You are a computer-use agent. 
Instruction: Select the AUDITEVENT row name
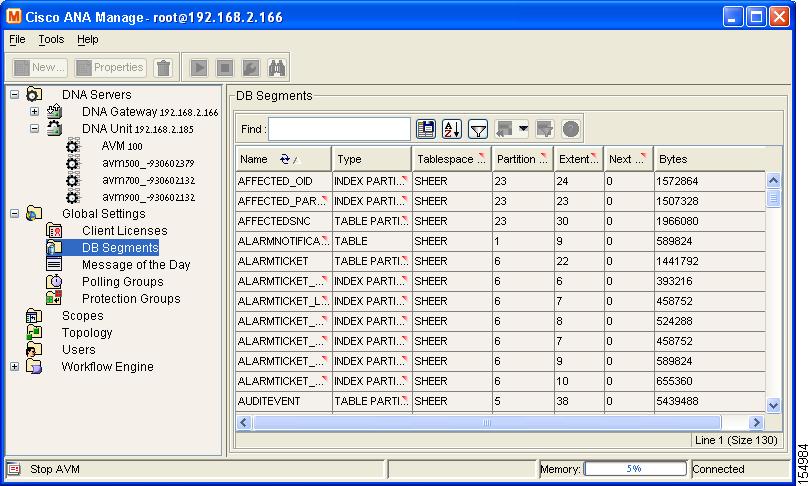pyautogui.click(x=269, y=402)
